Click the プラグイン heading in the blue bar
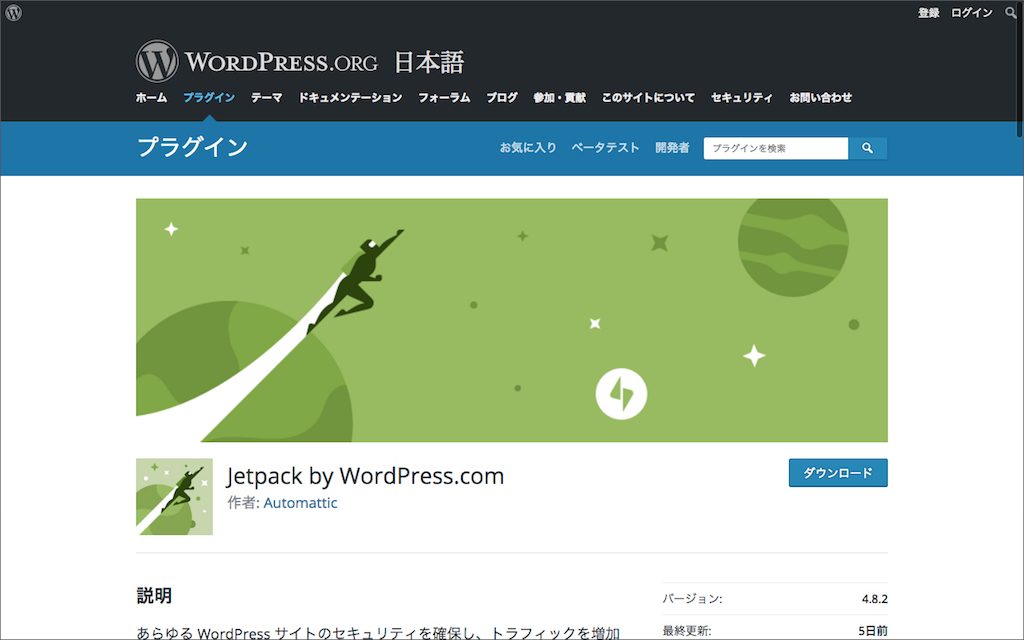Viewport: 1024px width, 640px height. point(193,146)
